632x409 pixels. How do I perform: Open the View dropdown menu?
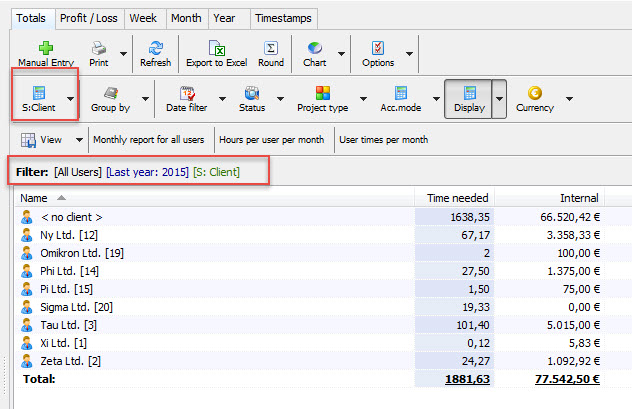click(x=75, y=140)
